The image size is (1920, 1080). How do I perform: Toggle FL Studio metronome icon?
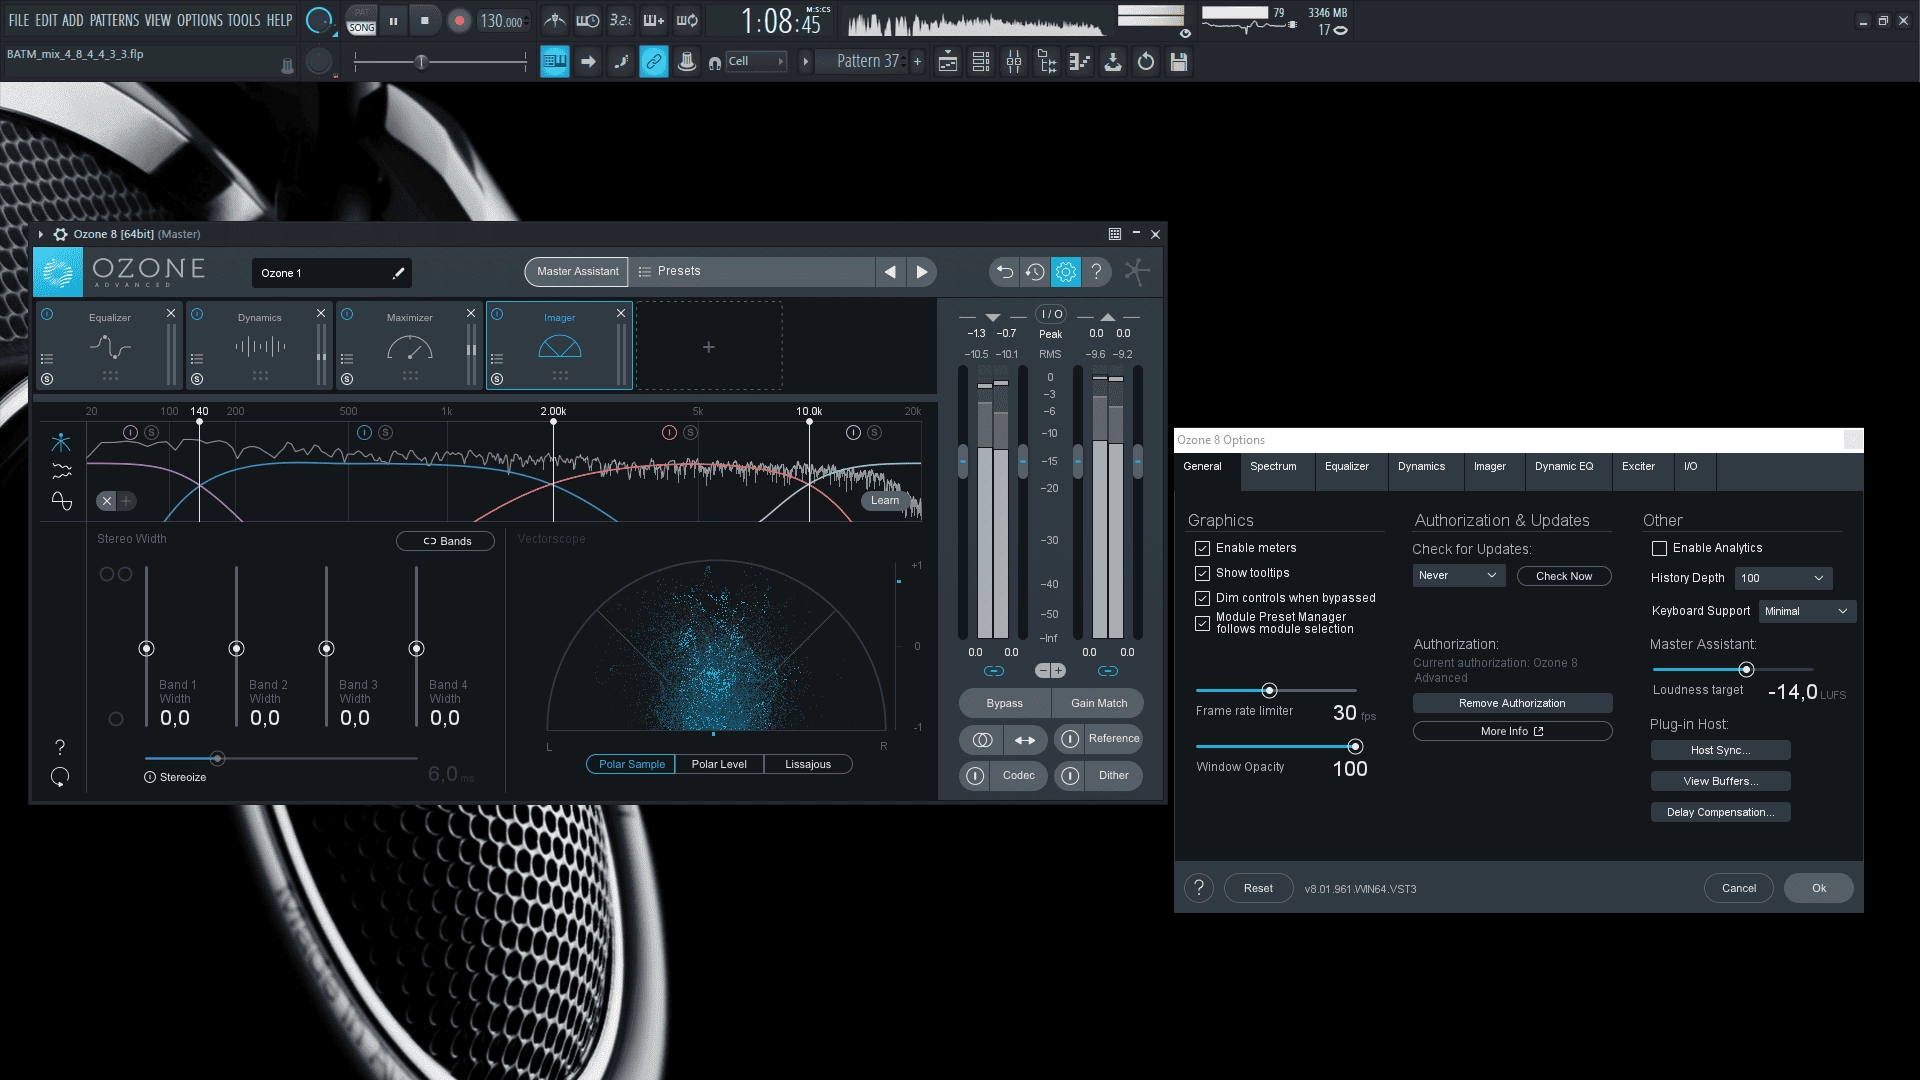pos(554,20)
